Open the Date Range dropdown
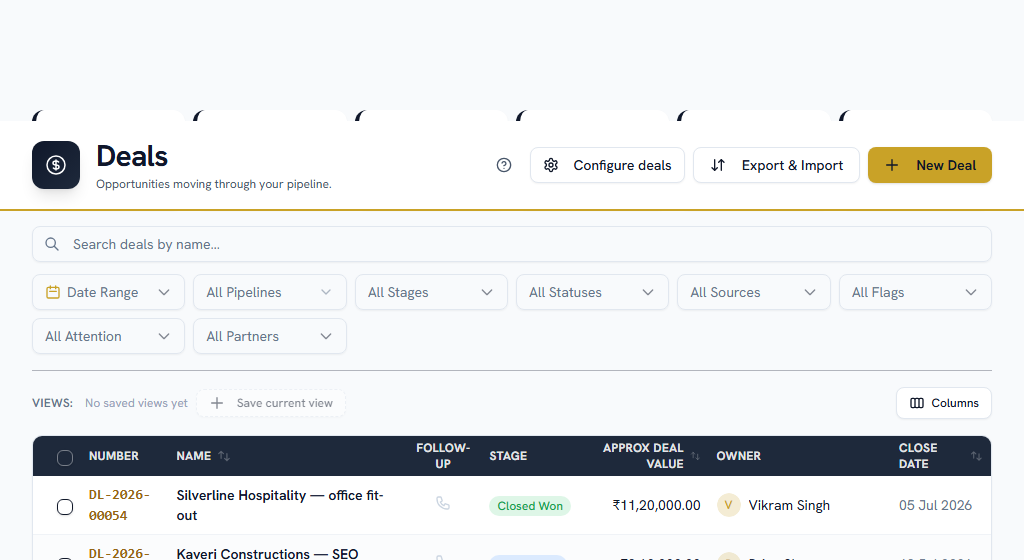 pyautogui.click(x=108, y=292)
